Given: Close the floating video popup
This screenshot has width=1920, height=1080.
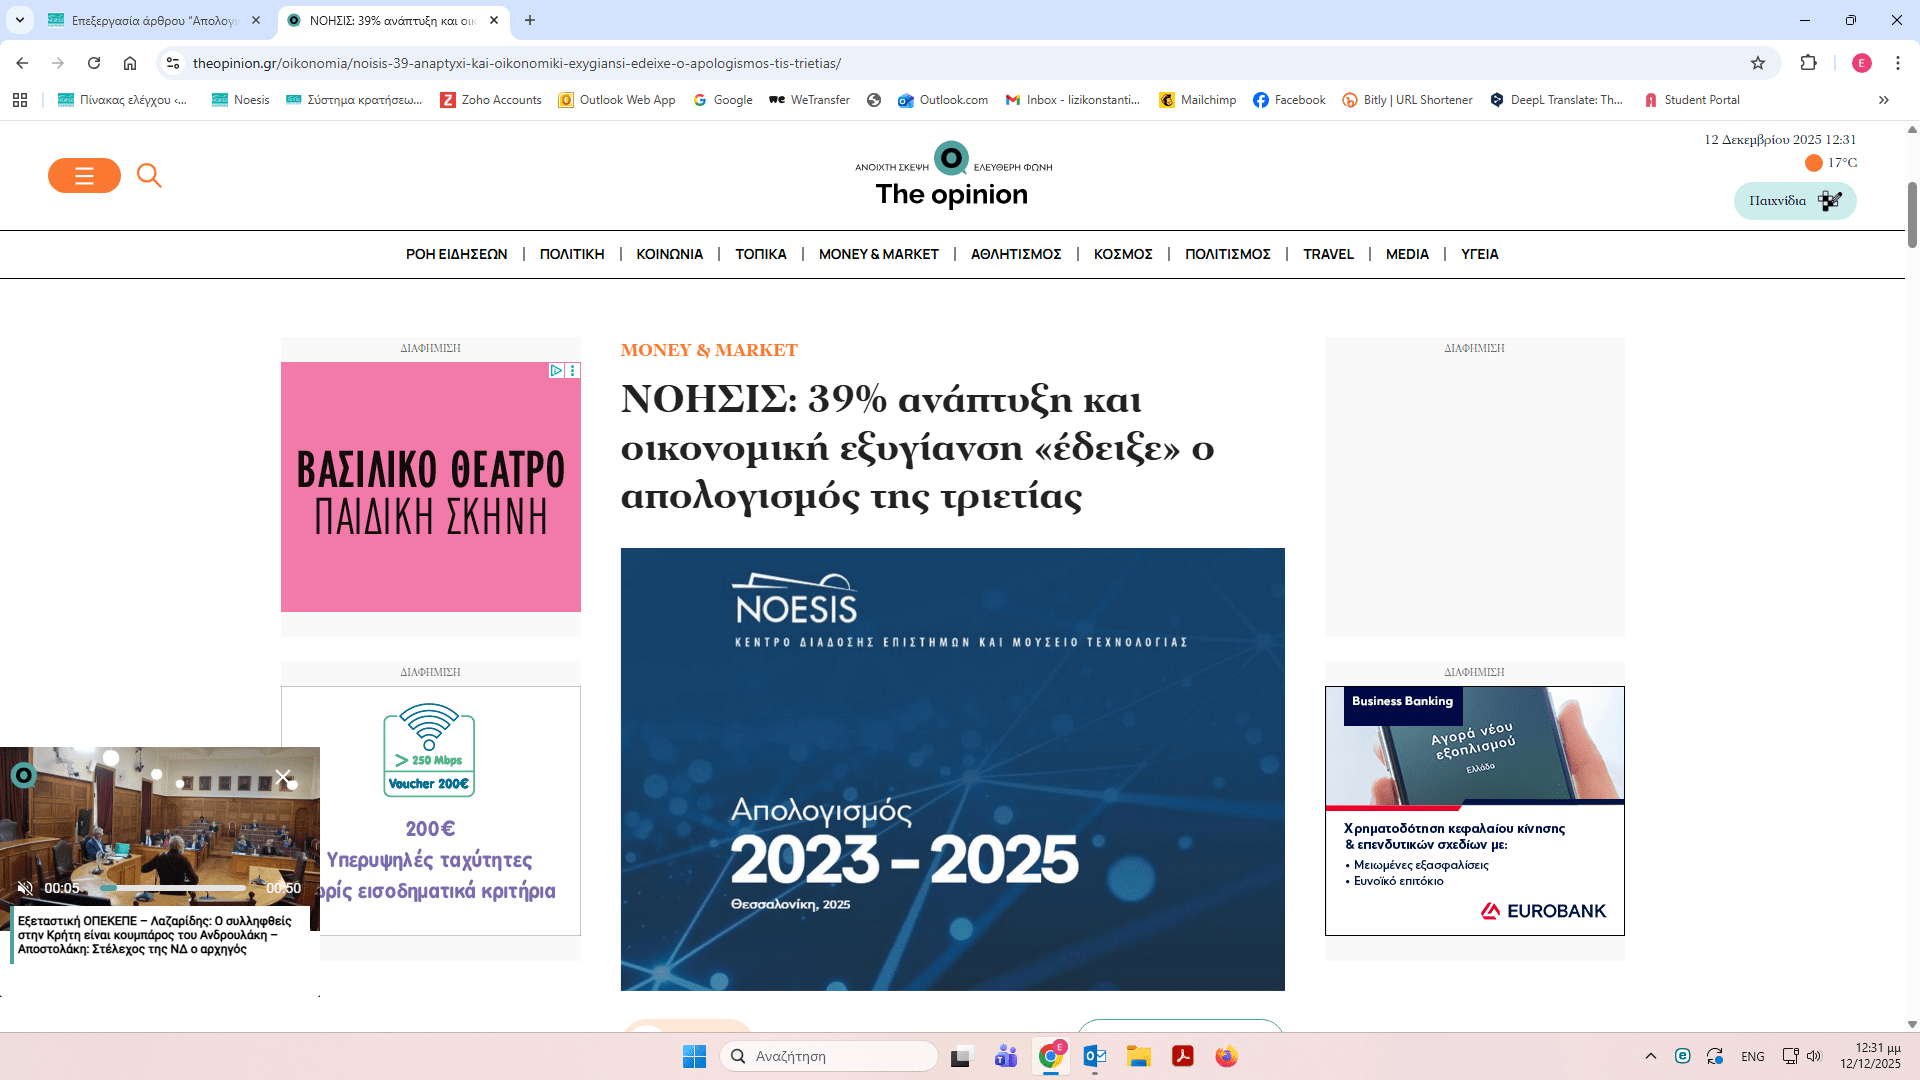Looking at the screenshot, I should click(x=283, y=776).
